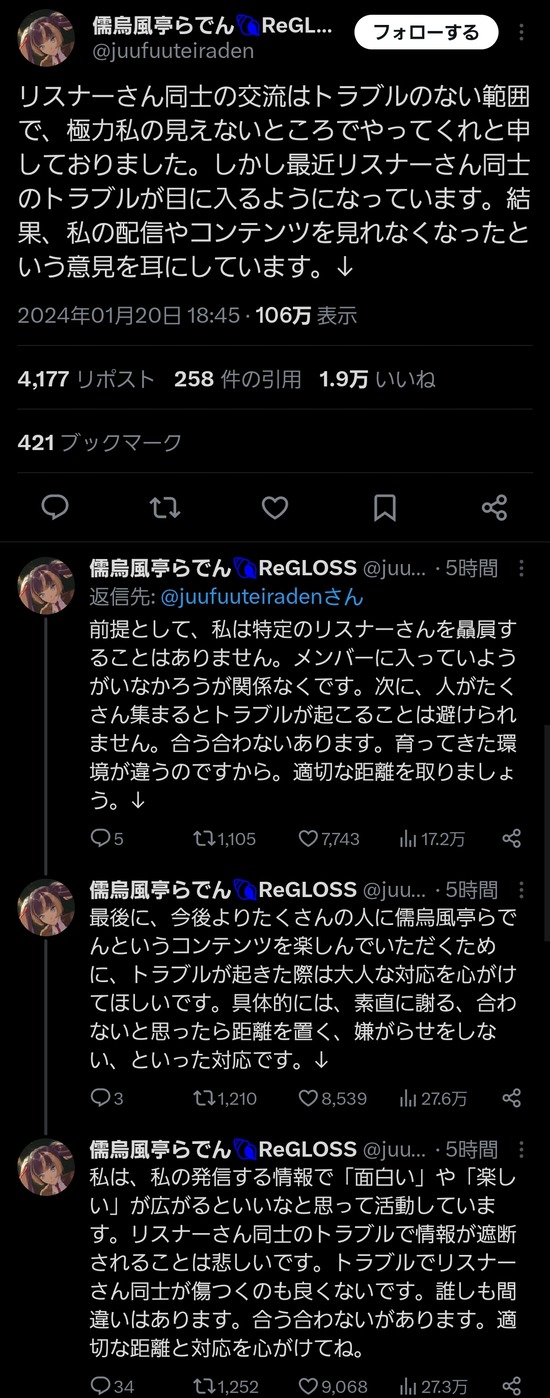Screen dimensions: 550x1398
Task: Reply to the tweet with 3 comments
Action: [x=107, y=1098]
